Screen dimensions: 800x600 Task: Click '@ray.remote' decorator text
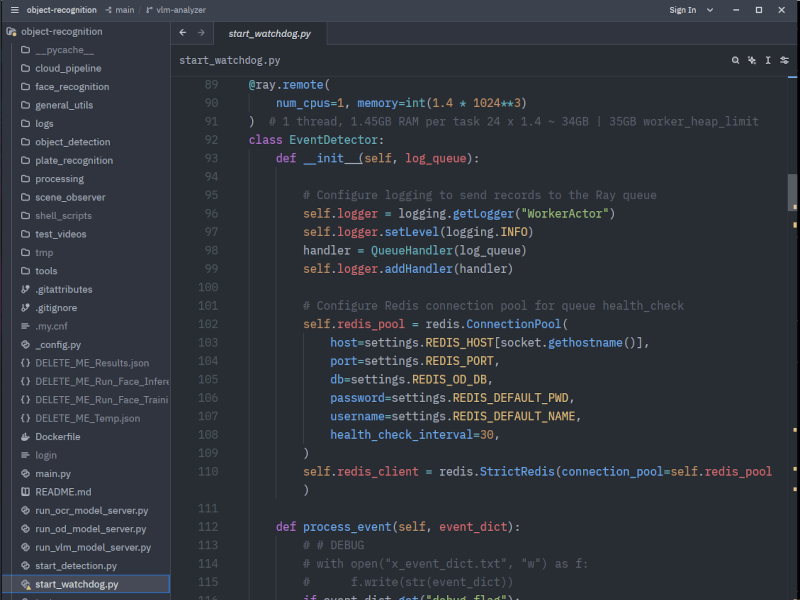pyautogui.click(x=286, y=85)
